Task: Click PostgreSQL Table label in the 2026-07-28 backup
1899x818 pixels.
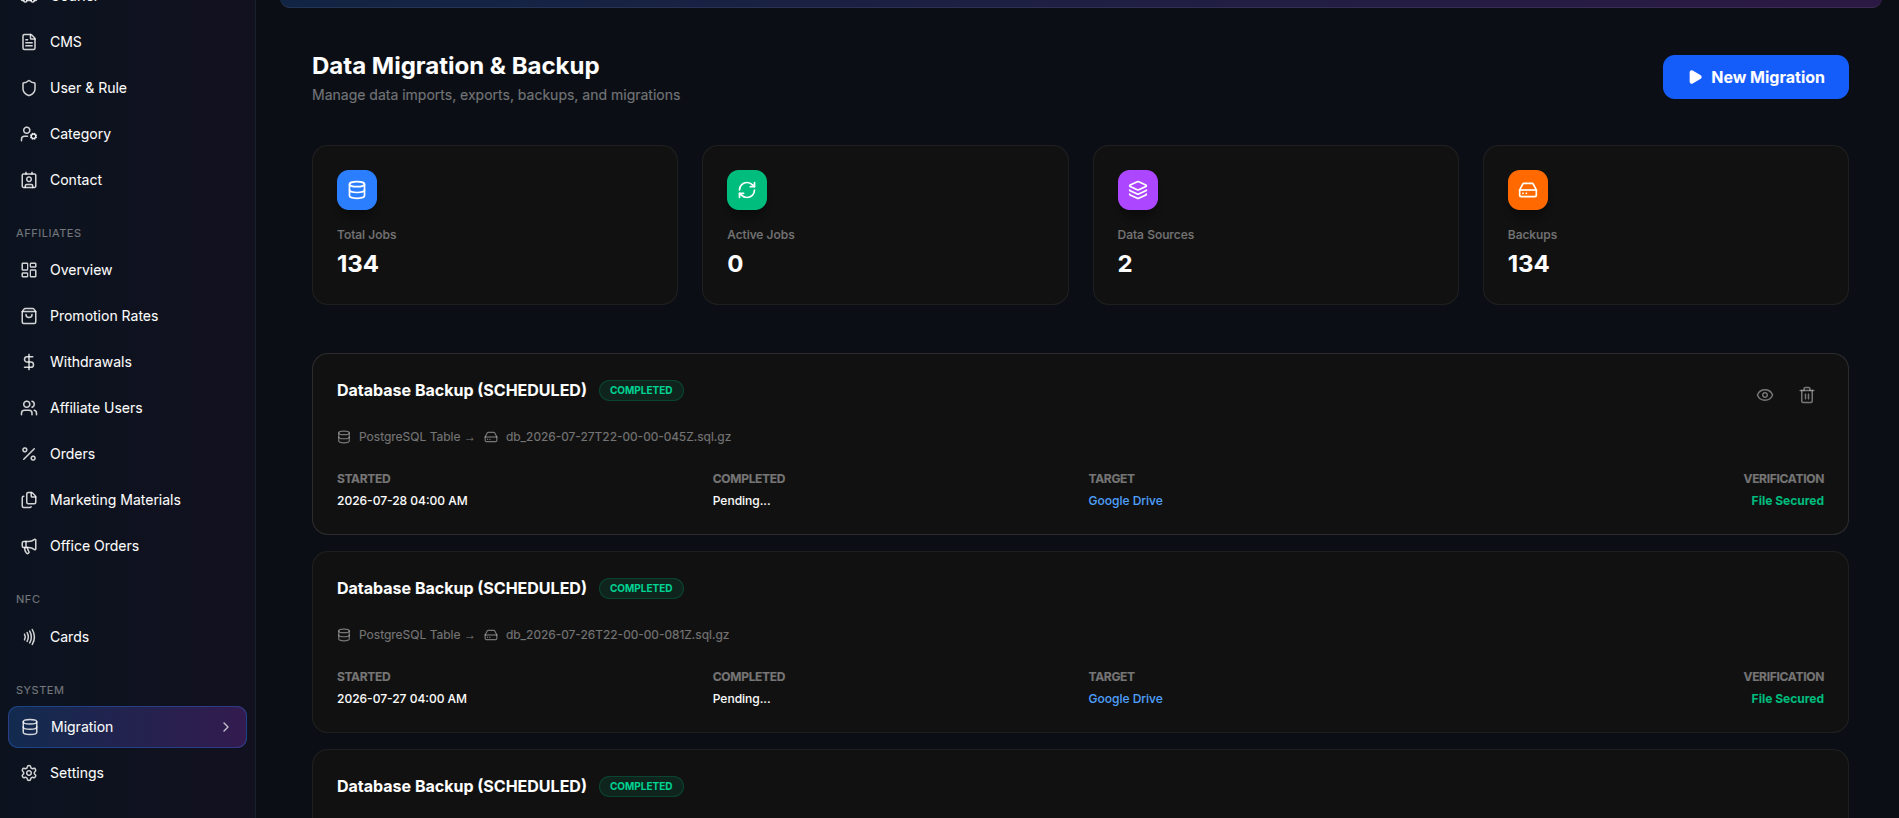Action: [x=410, y=437]
